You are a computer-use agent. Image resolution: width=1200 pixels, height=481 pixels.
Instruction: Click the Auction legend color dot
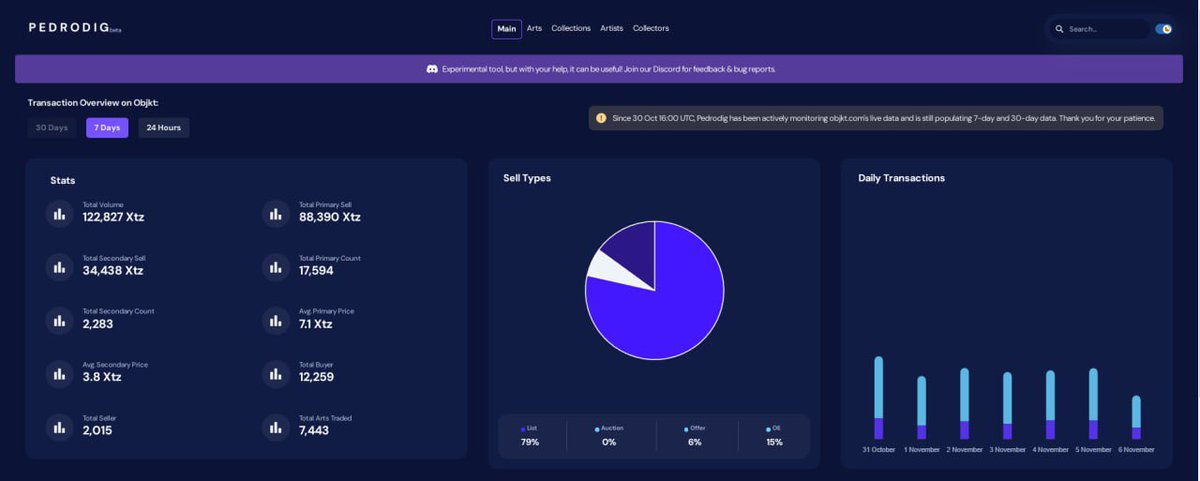click(x=597, y=429)
